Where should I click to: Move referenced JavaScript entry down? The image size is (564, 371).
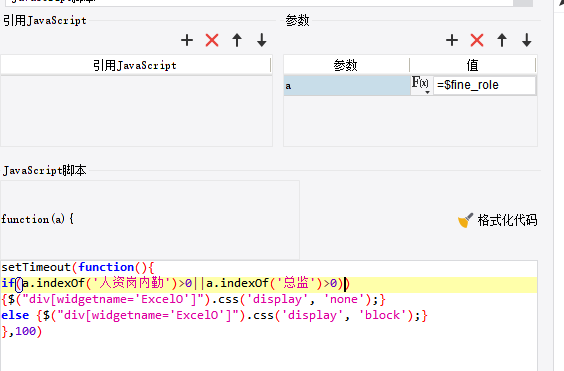point(261,40)
